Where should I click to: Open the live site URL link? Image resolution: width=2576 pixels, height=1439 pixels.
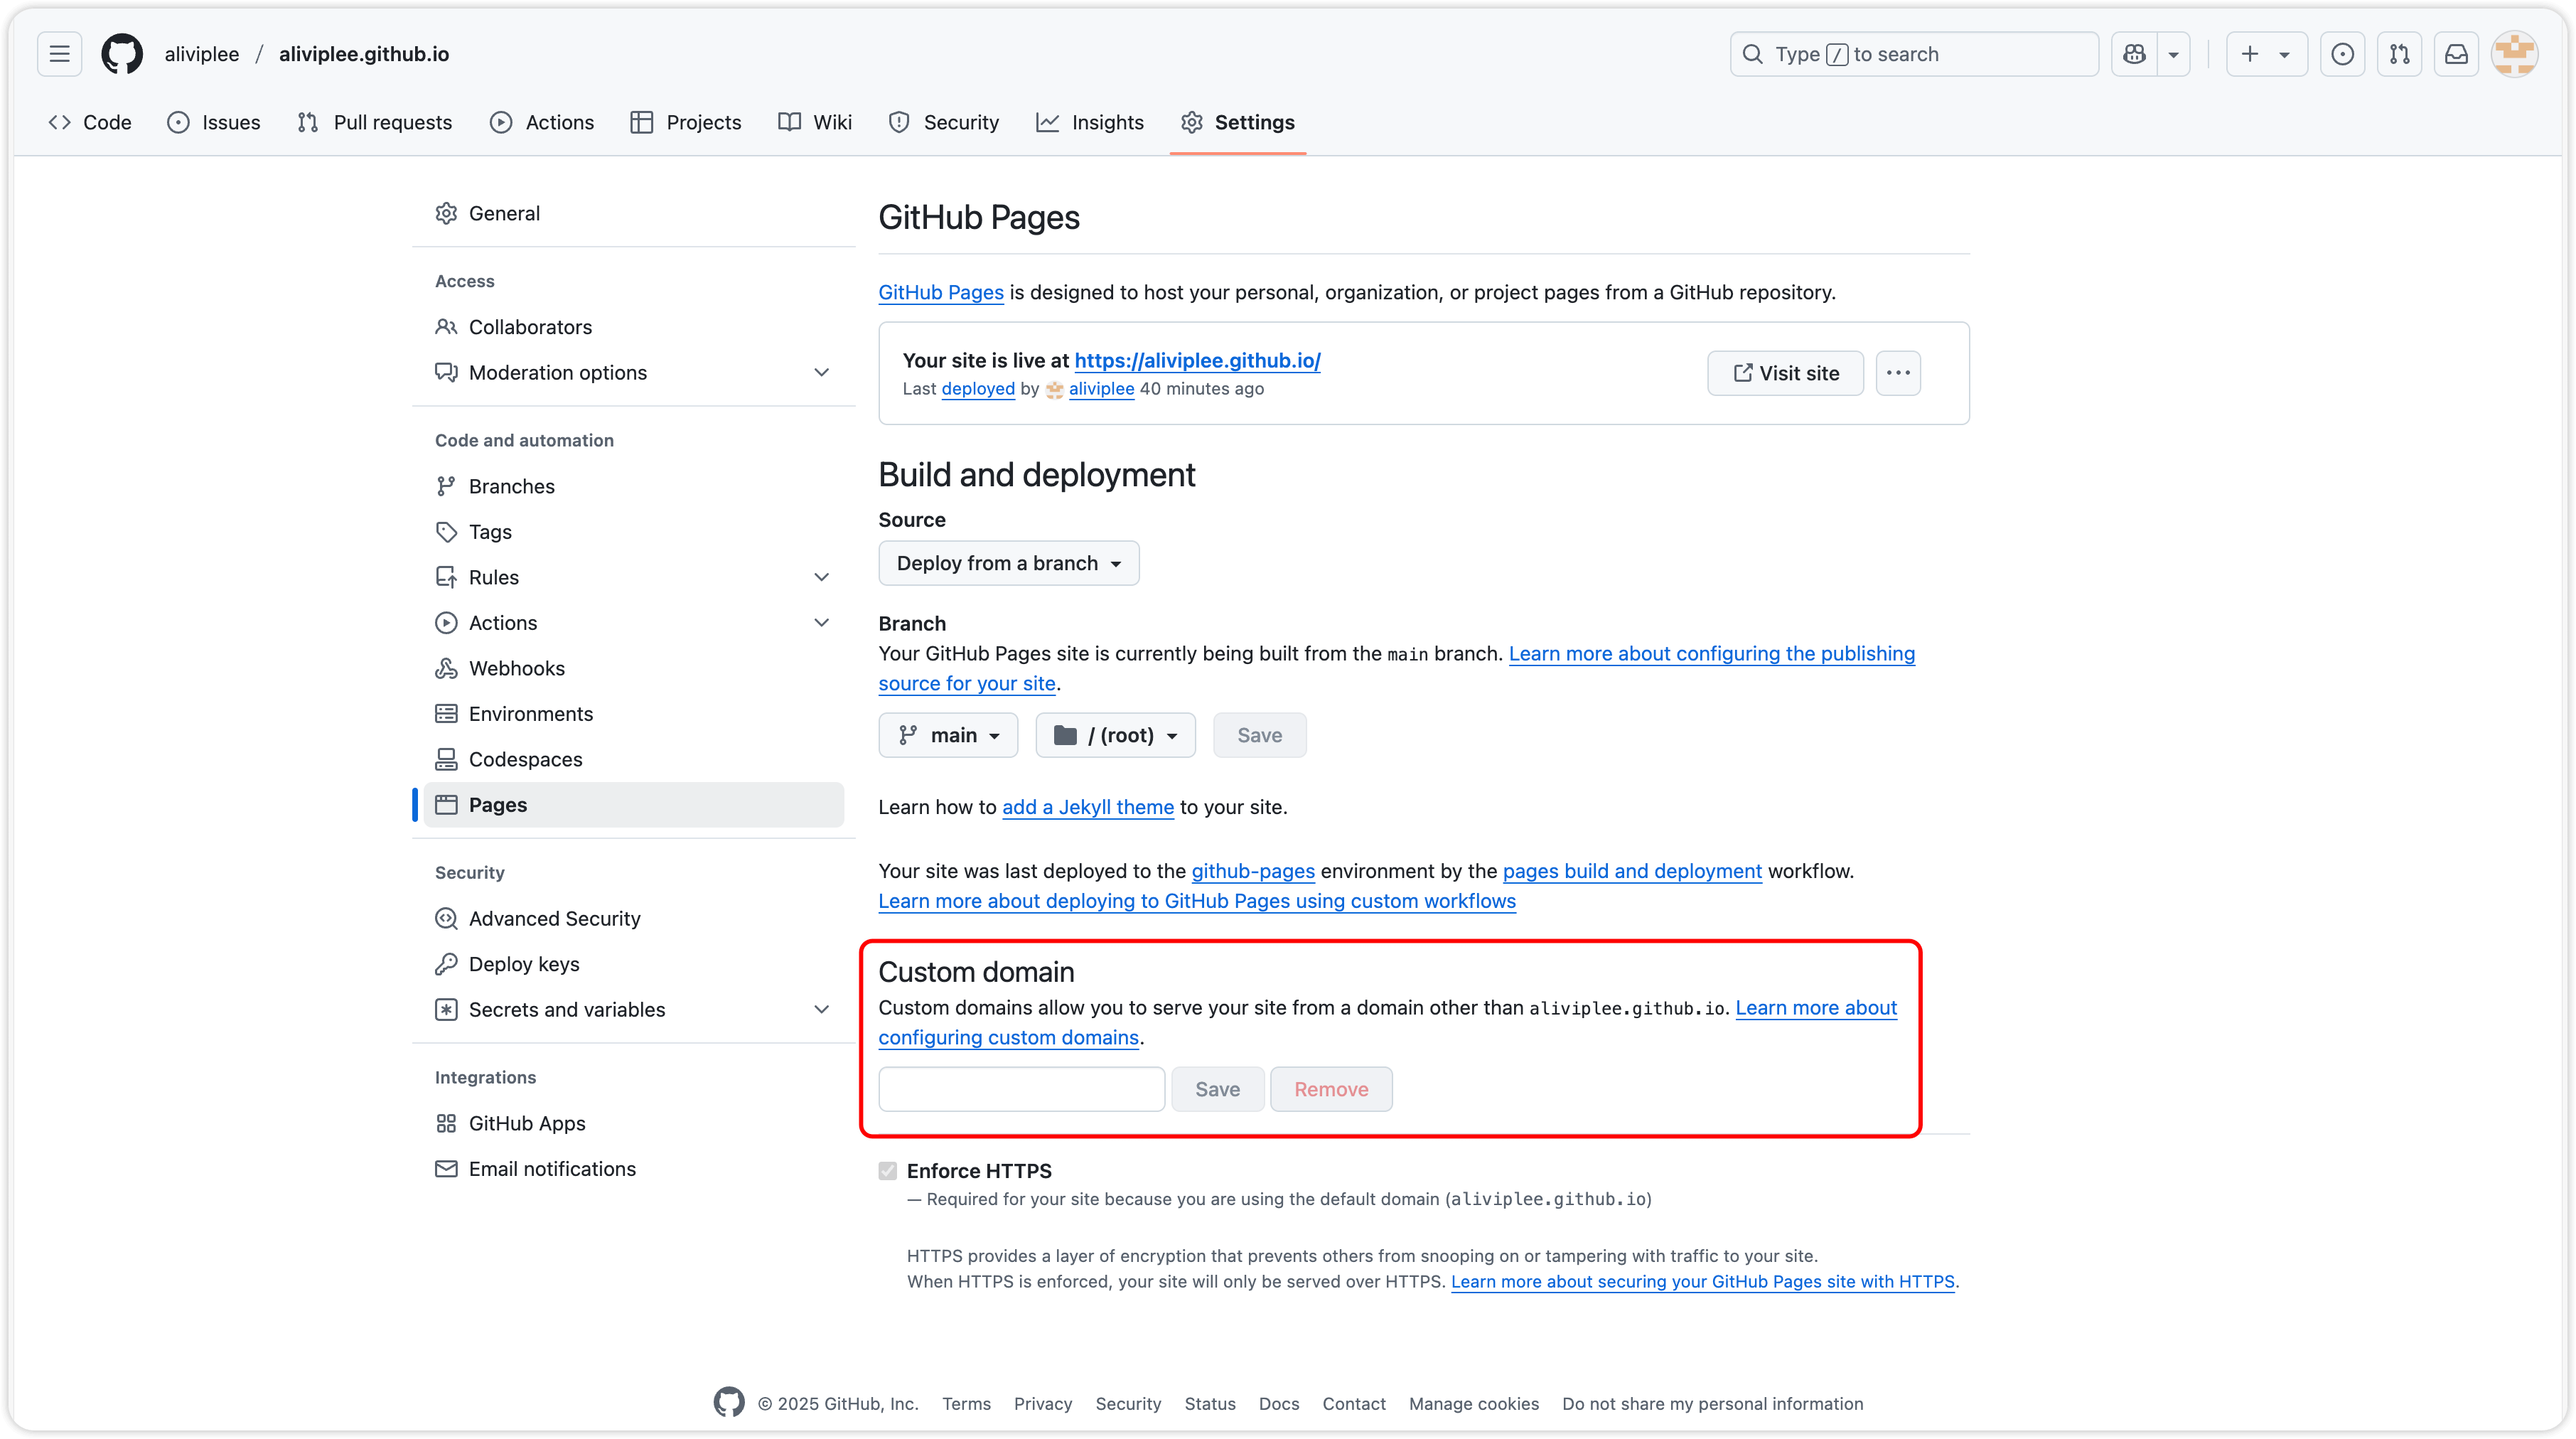tap(1197, 360)
